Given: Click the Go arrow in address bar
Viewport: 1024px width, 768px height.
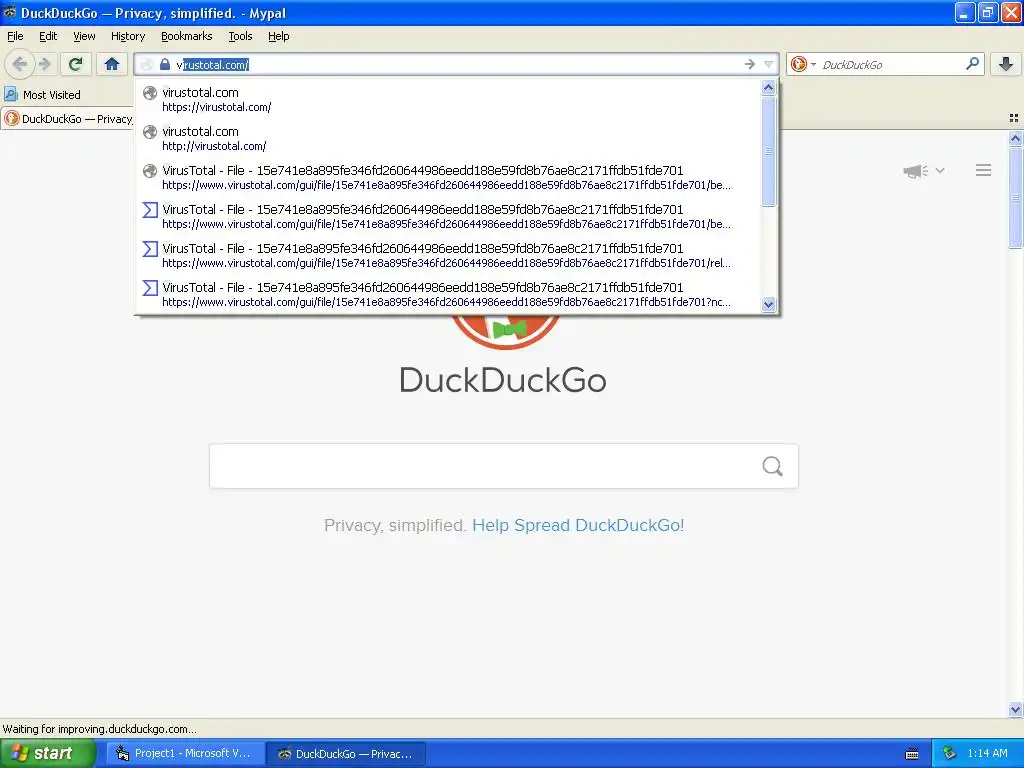Looking at the screenshot, I should 750,64.
